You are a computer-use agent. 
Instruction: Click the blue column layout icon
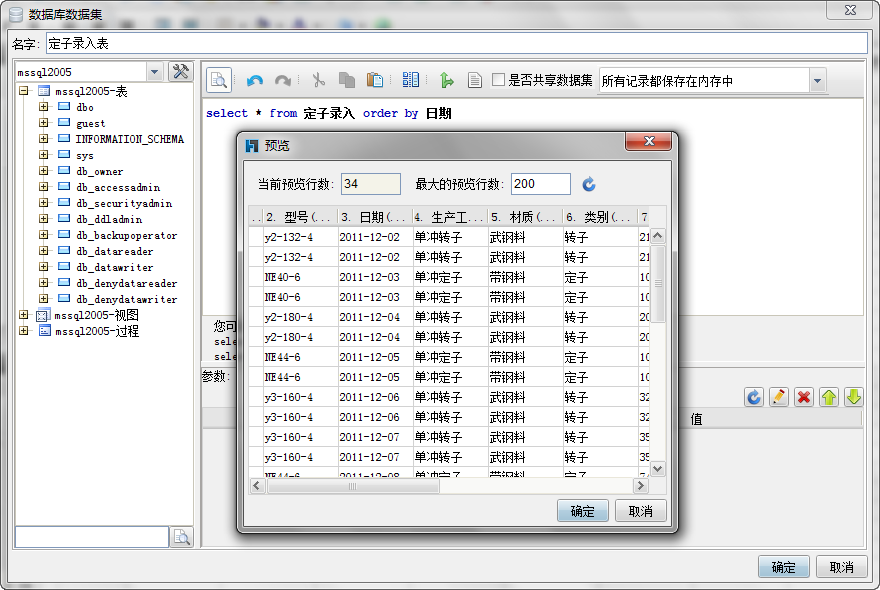[x=410, y=80]
